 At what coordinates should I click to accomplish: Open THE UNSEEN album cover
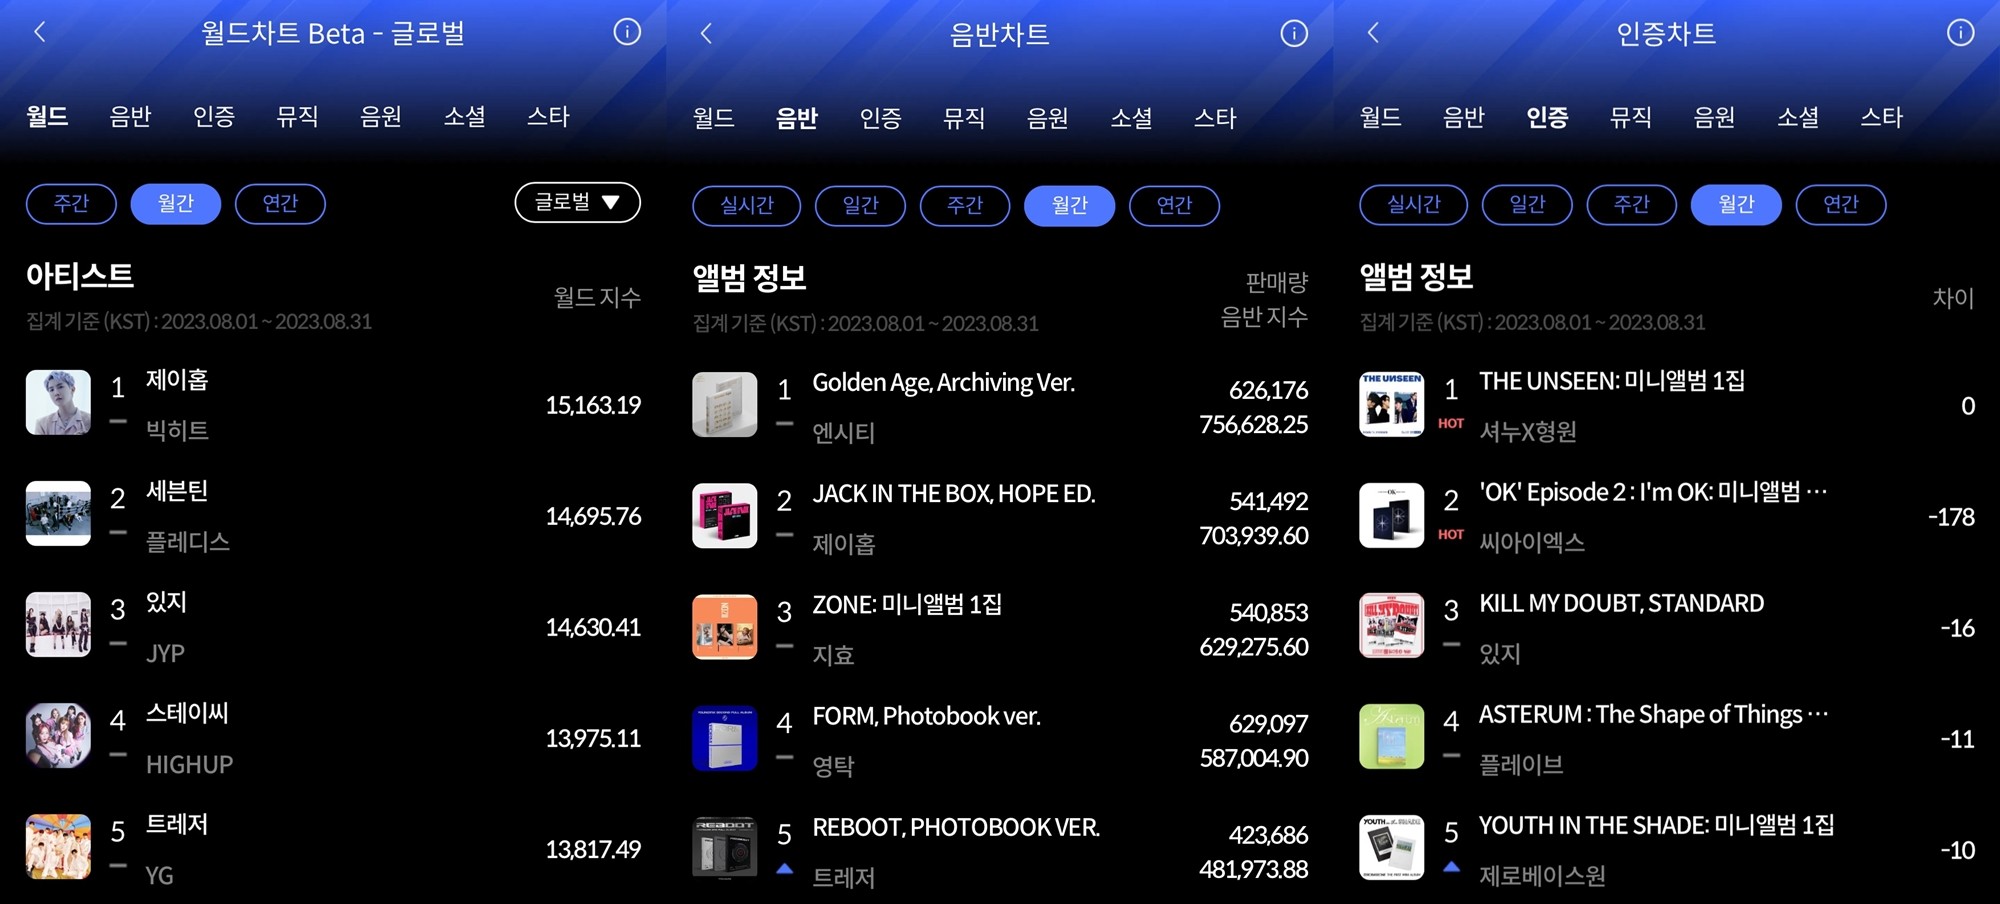[x=1392, y=404]
